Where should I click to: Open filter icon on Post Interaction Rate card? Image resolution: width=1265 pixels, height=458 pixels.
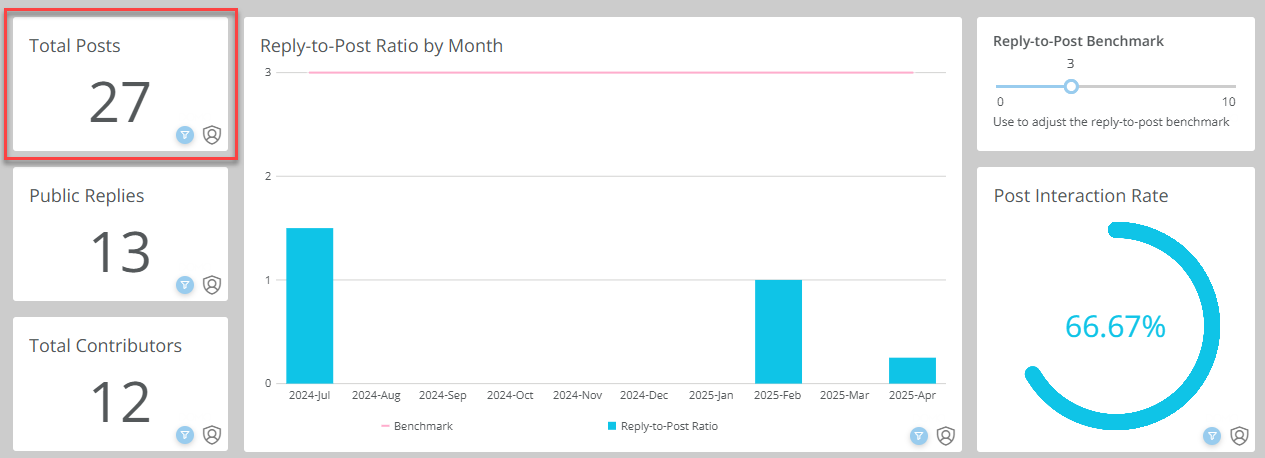click(1212, 436)
